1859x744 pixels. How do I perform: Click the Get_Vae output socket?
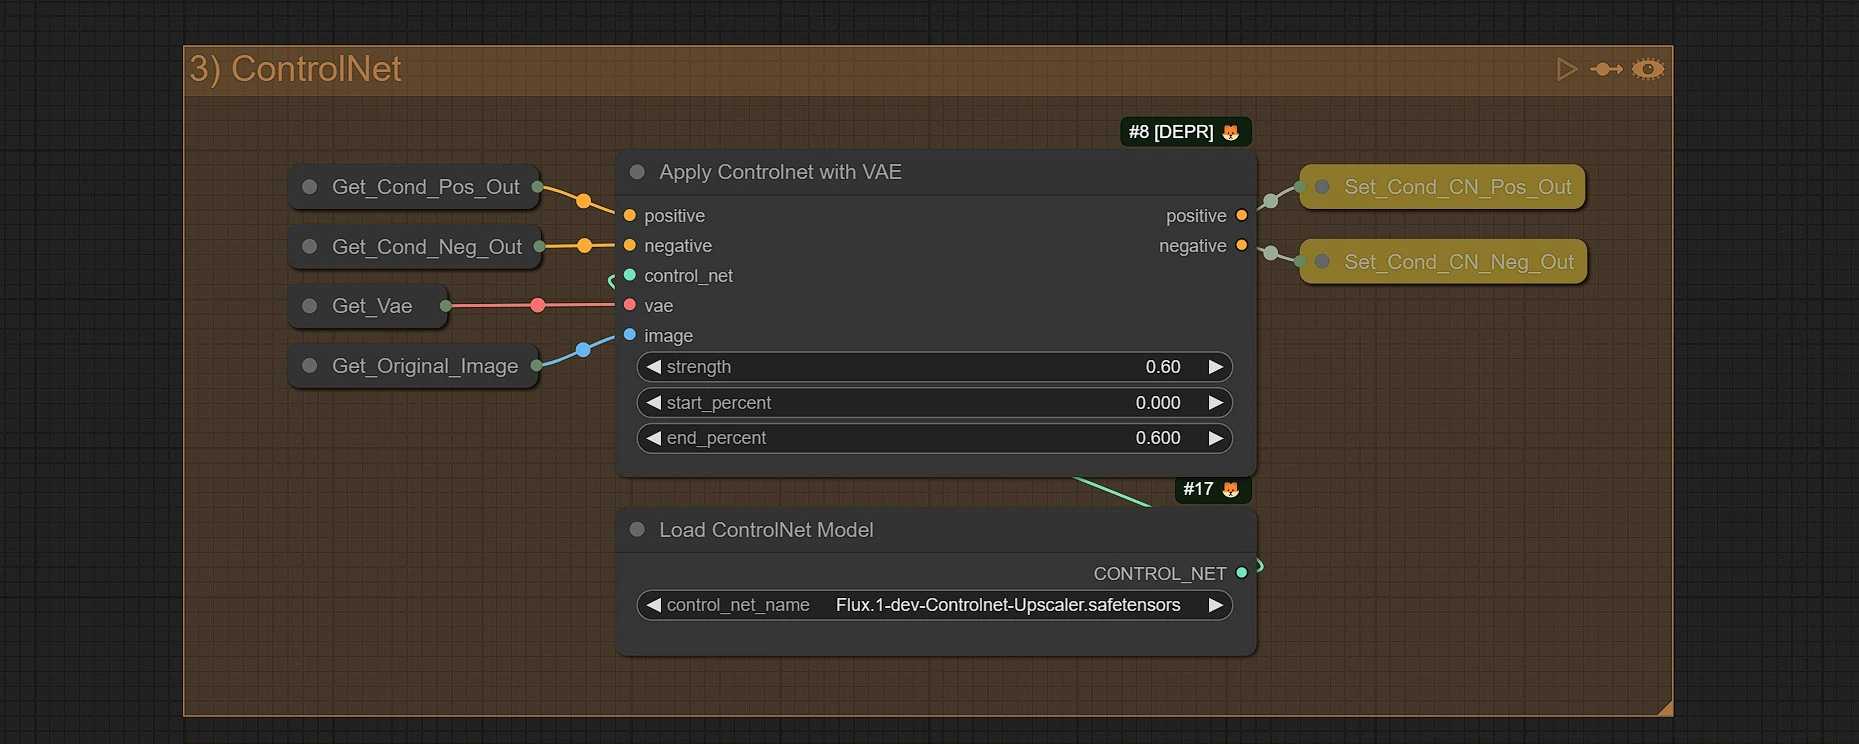pos(446,306)
